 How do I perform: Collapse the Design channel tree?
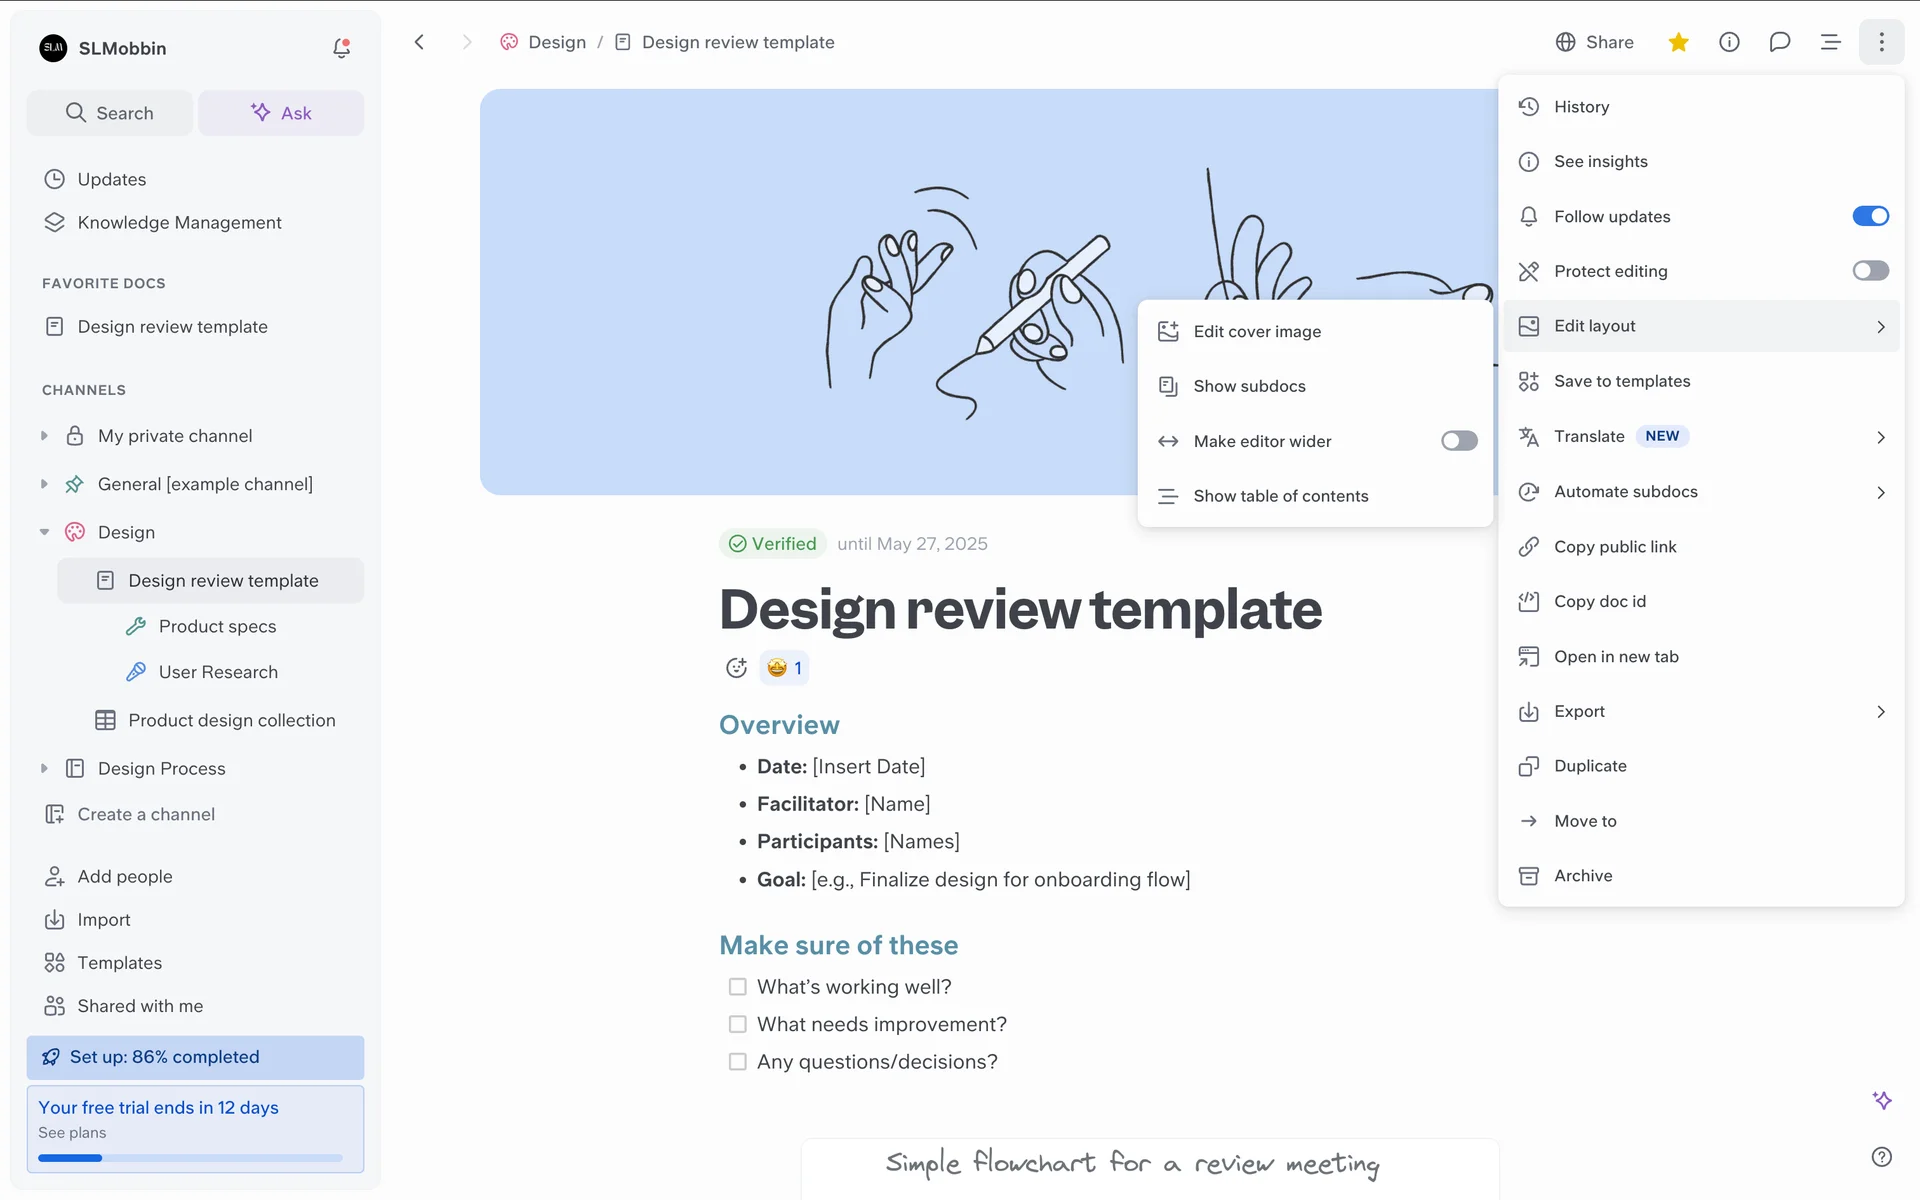pyautogui.click(x=44, y=532)
